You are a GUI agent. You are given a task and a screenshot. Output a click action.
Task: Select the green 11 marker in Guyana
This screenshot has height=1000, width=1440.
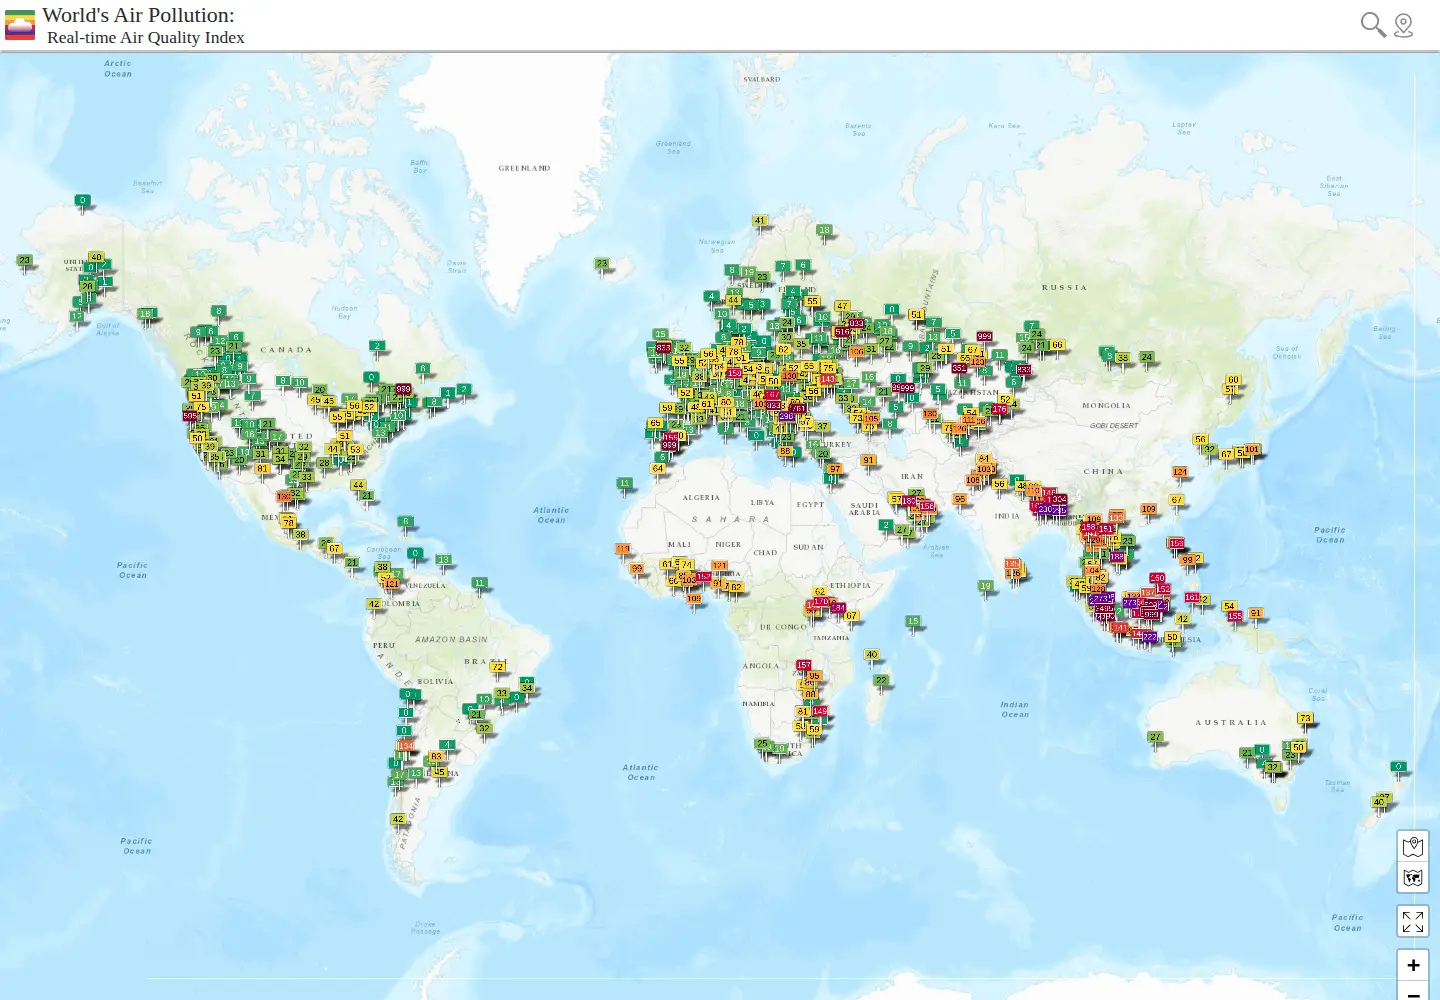tap(480, 582)
